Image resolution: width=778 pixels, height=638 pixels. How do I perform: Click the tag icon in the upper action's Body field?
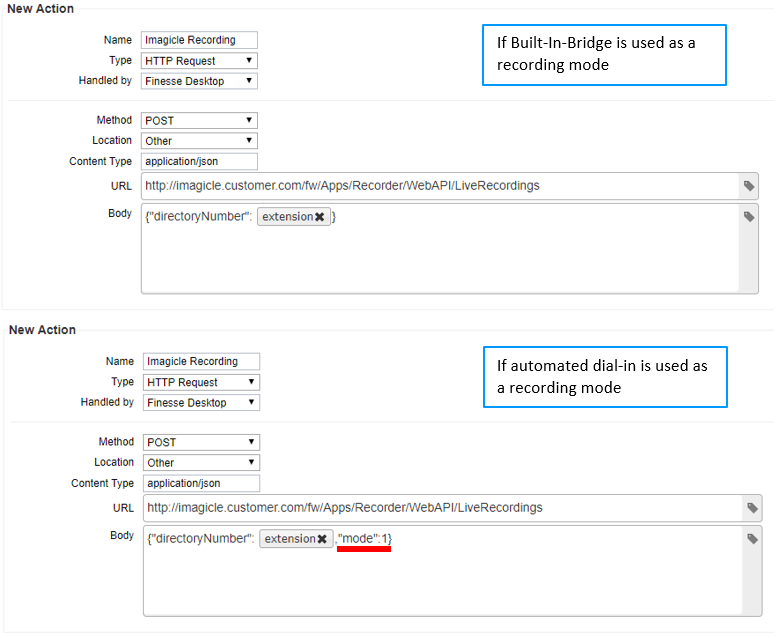pos(748,217)
